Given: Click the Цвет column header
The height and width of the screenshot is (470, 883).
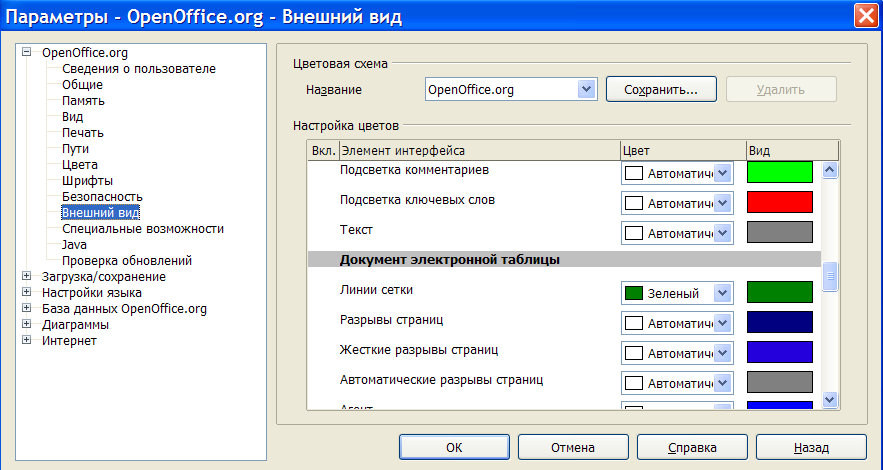Looking at the screenshot, I should coord(683,151).
